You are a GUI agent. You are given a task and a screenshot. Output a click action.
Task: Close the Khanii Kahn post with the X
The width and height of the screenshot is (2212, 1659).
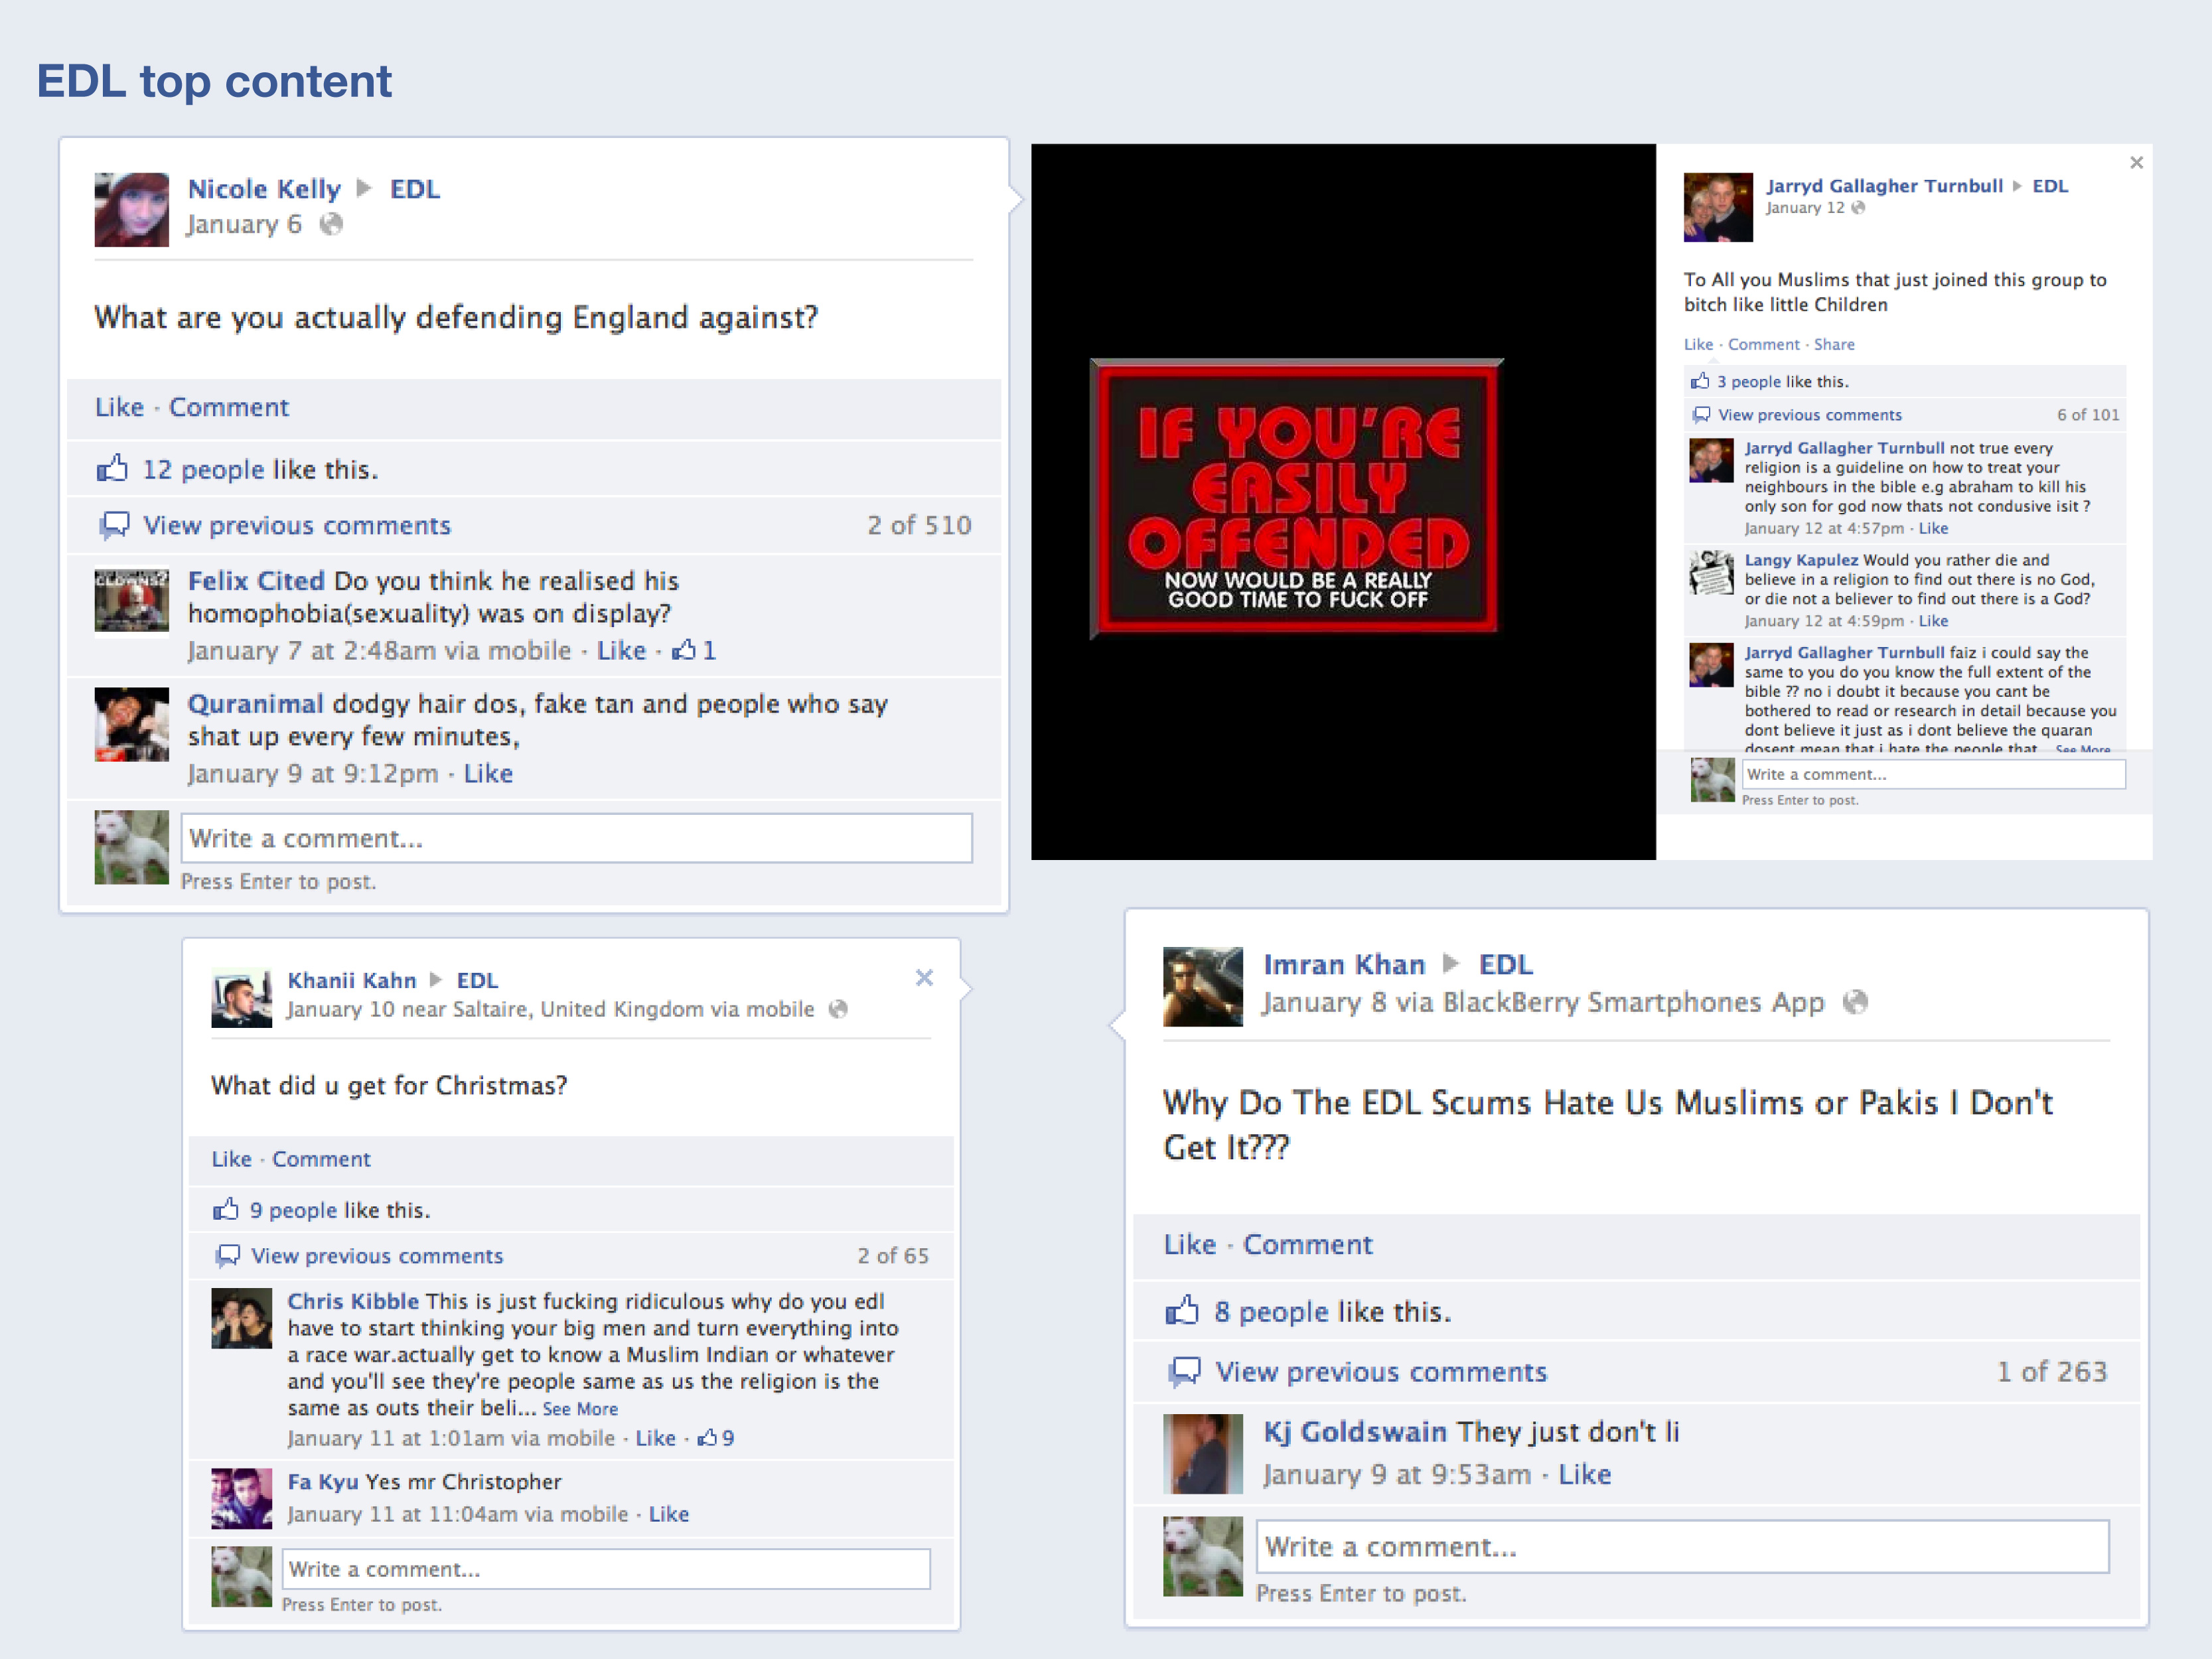click(924, 977)
